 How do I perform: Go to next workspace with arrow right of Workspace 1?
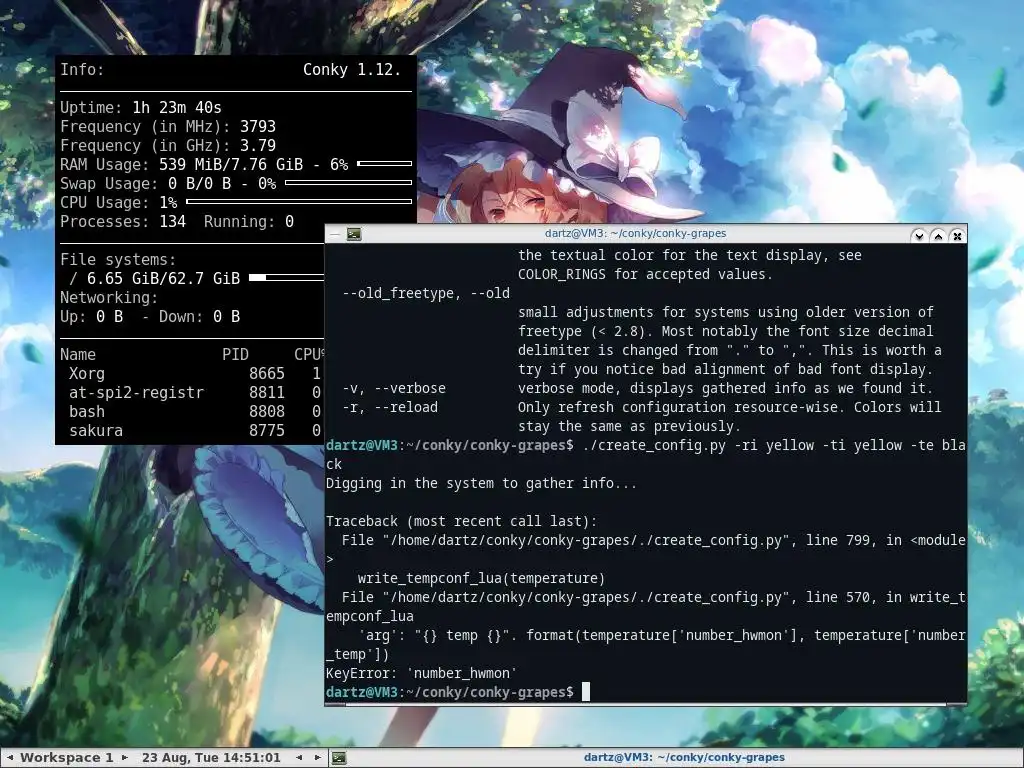point(125,758)
